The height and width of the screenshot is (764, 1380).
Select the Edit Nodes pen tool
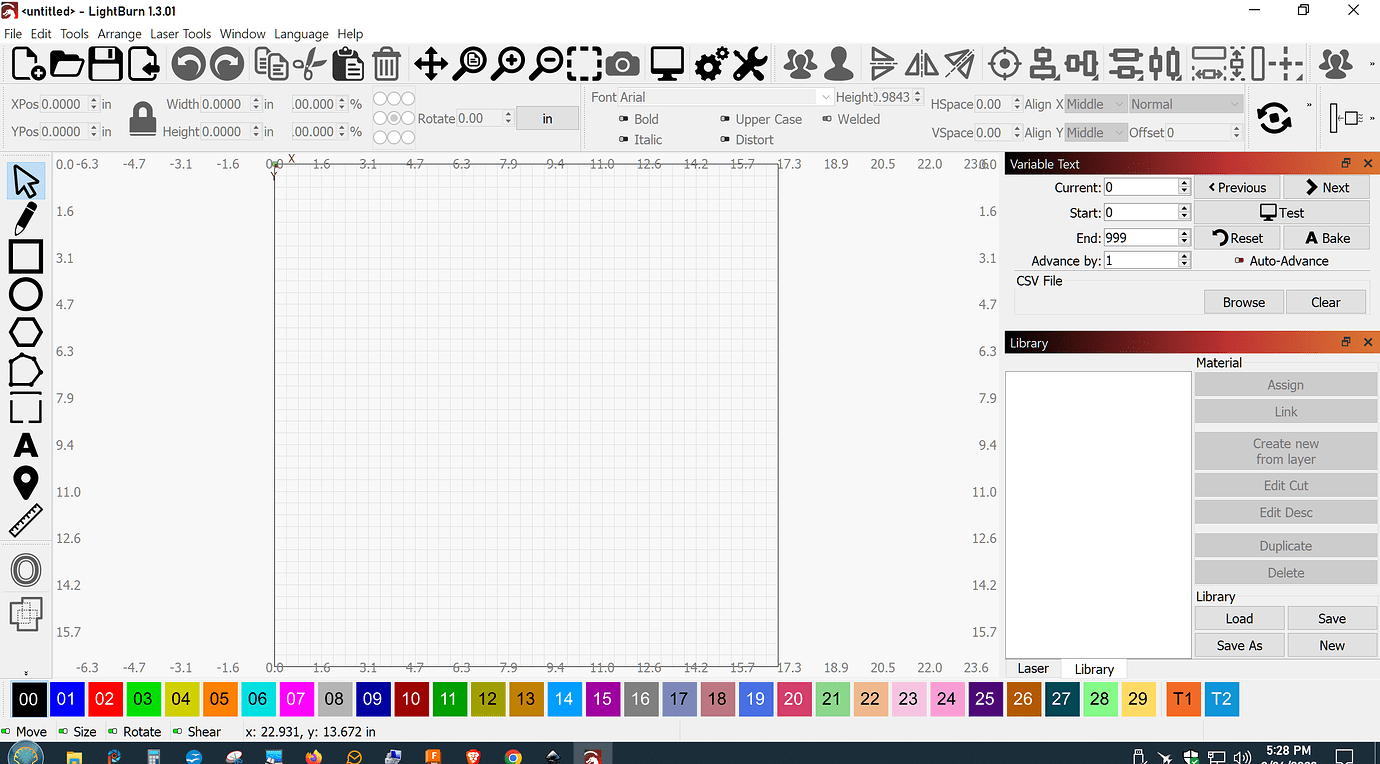[24, 219]
